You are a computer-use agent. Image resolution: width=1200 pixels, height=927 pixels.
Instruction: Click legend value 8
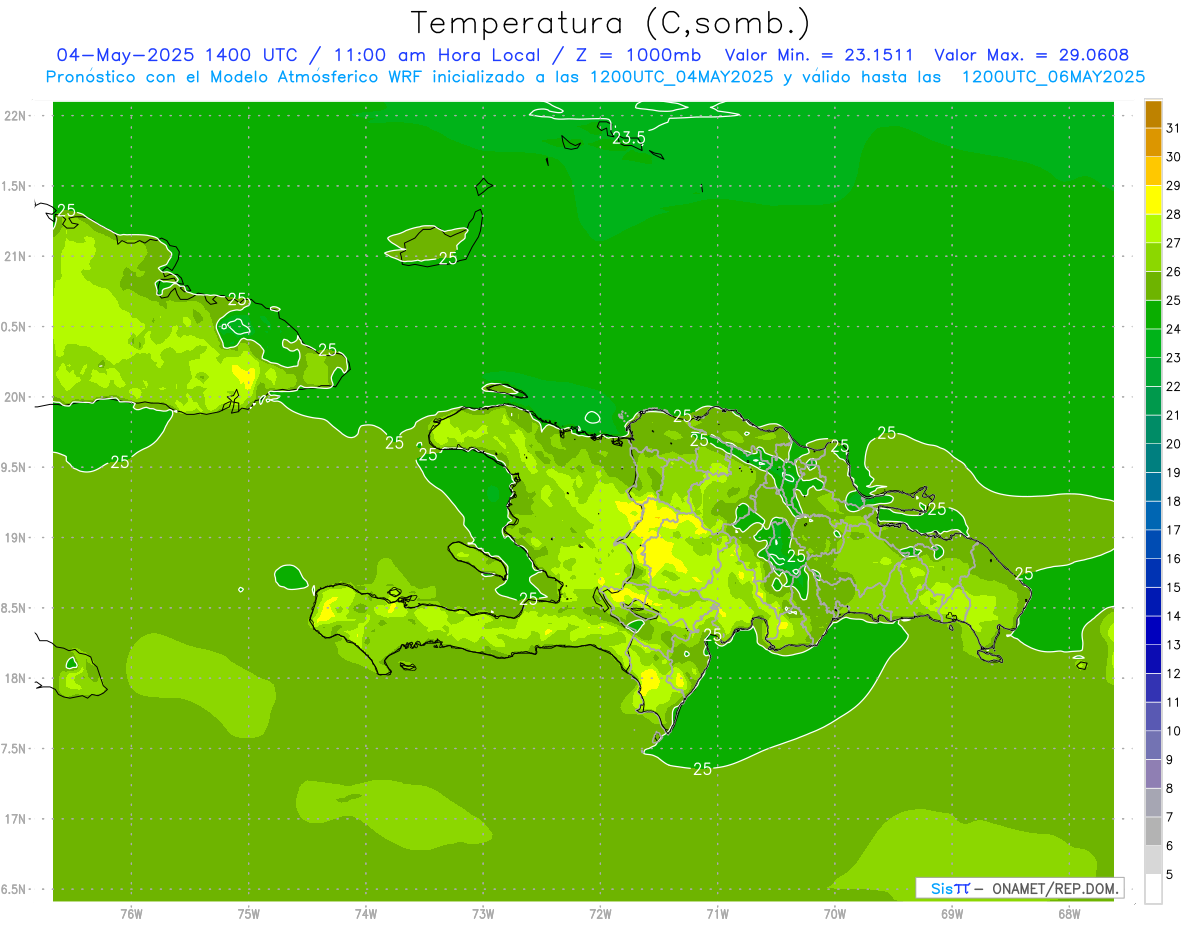coord(1170,788)
